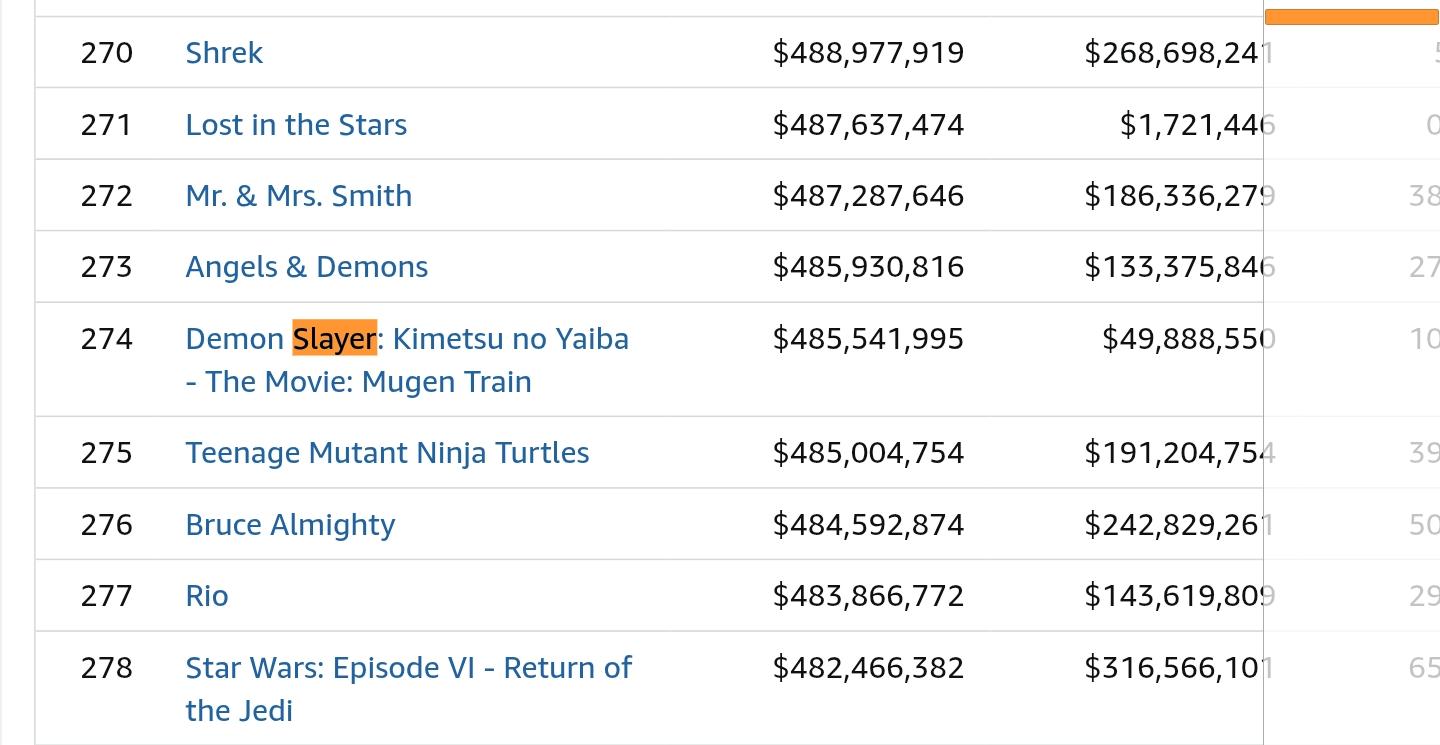Open the Angels & Demons movie page
1440x745 pixels.
tap(306, 267)
